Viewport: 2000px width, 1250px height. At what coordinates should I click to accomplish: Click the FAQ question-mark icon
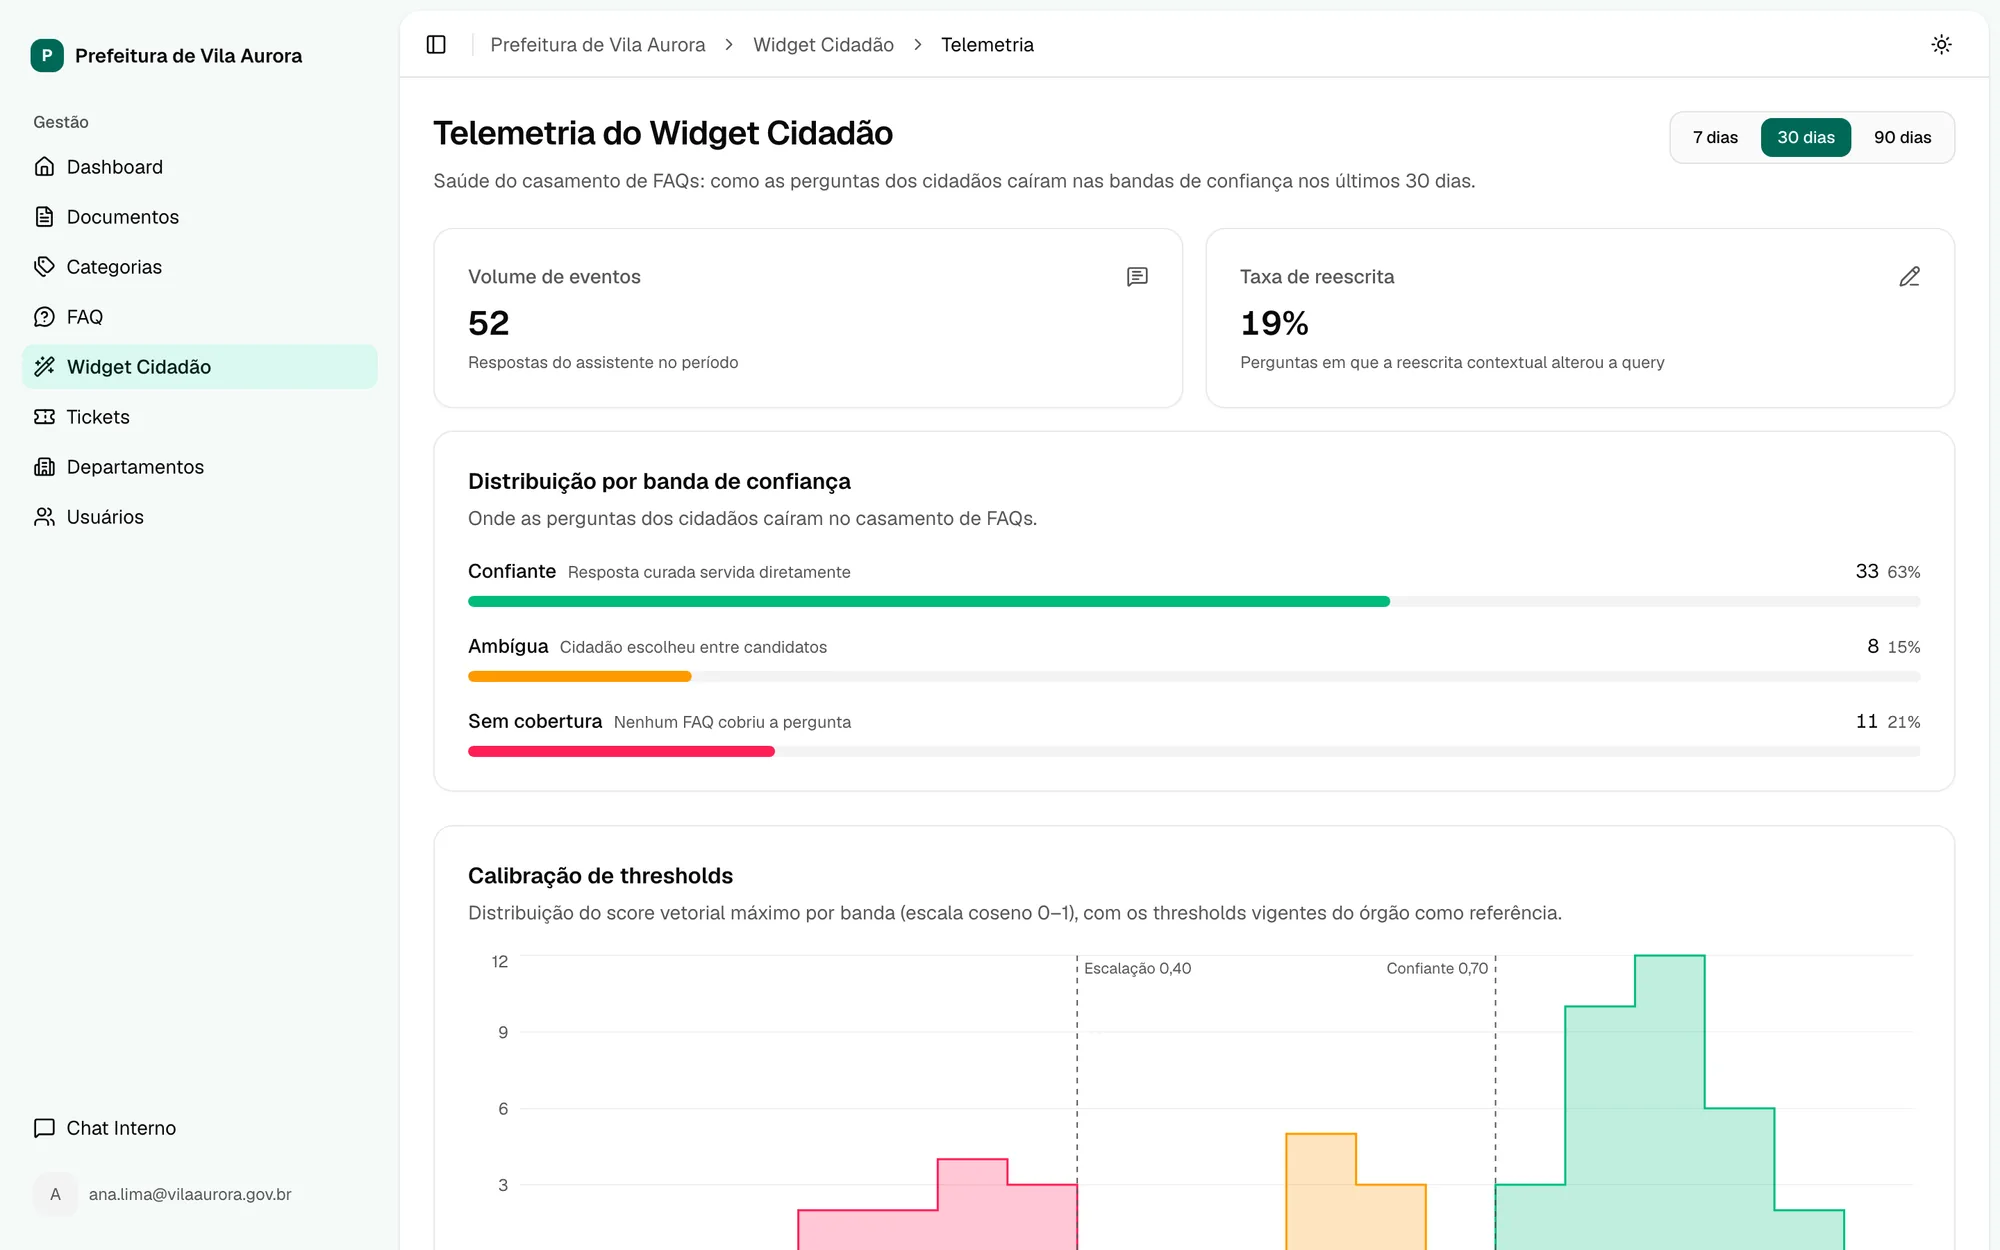(x=44, y=317)
